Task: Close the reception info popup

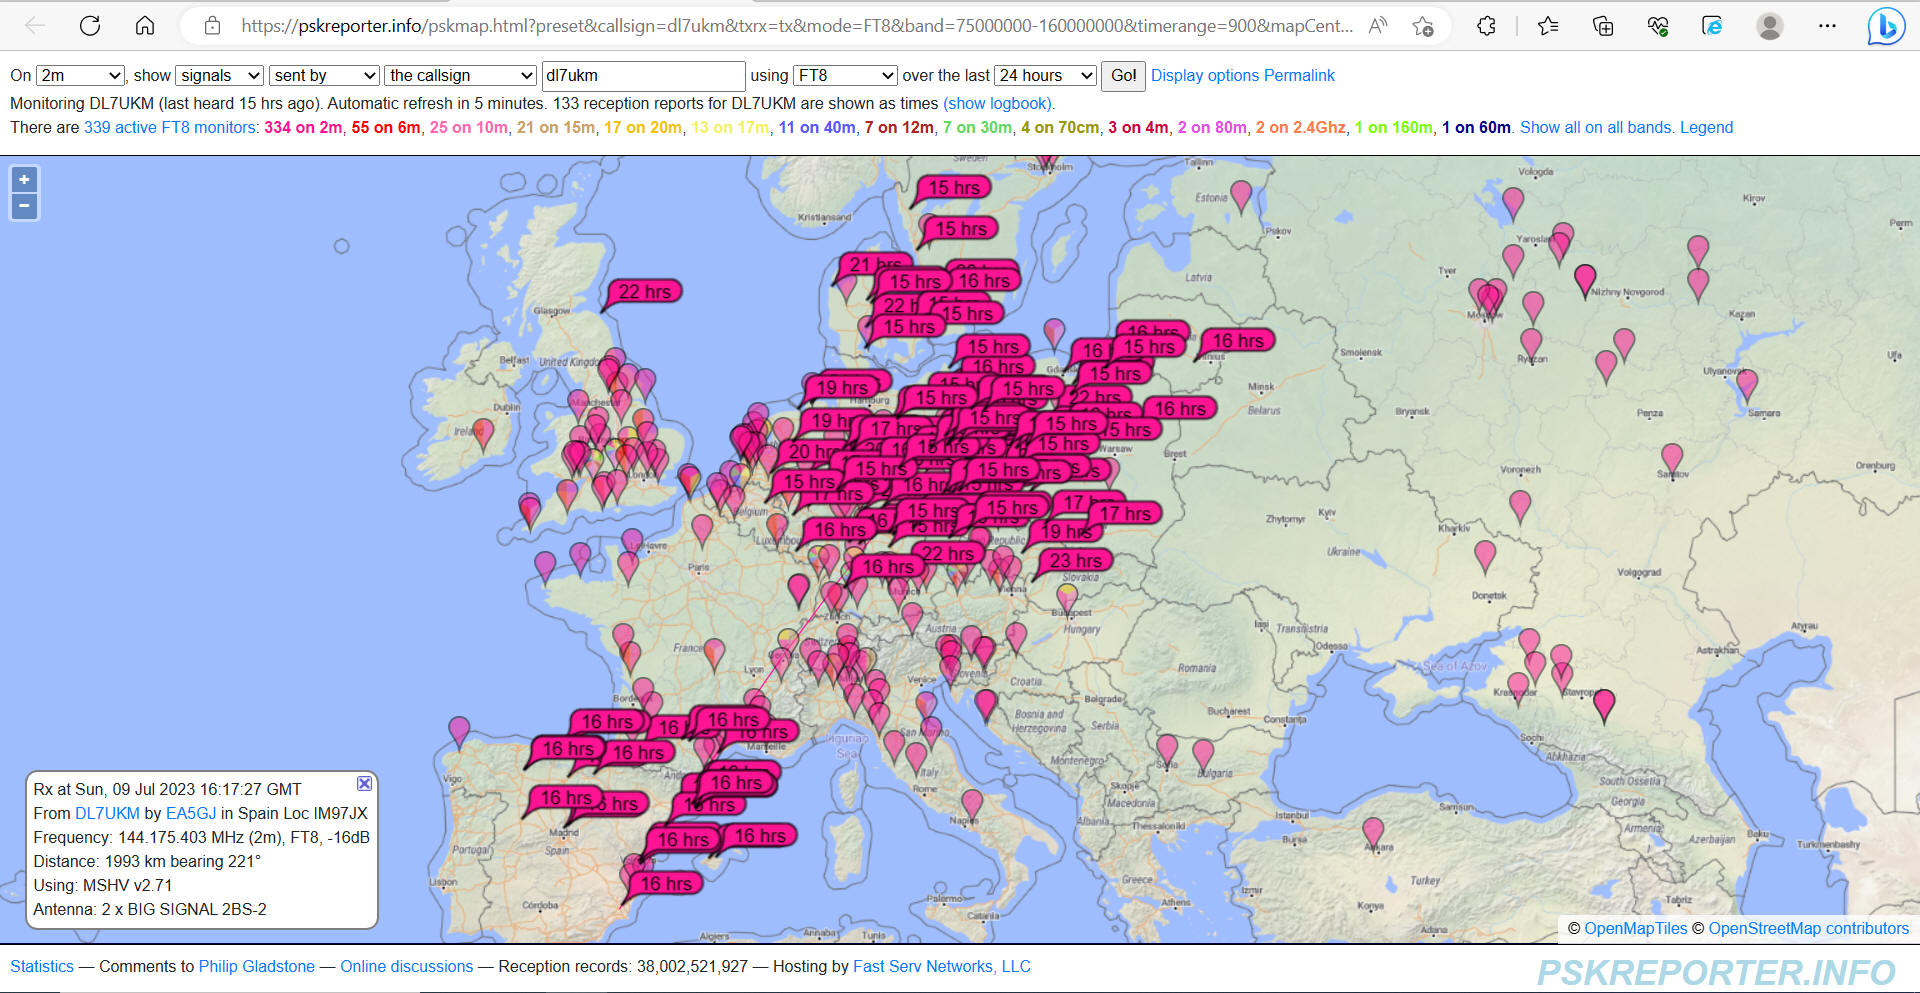Action: [x=364, y=784]
